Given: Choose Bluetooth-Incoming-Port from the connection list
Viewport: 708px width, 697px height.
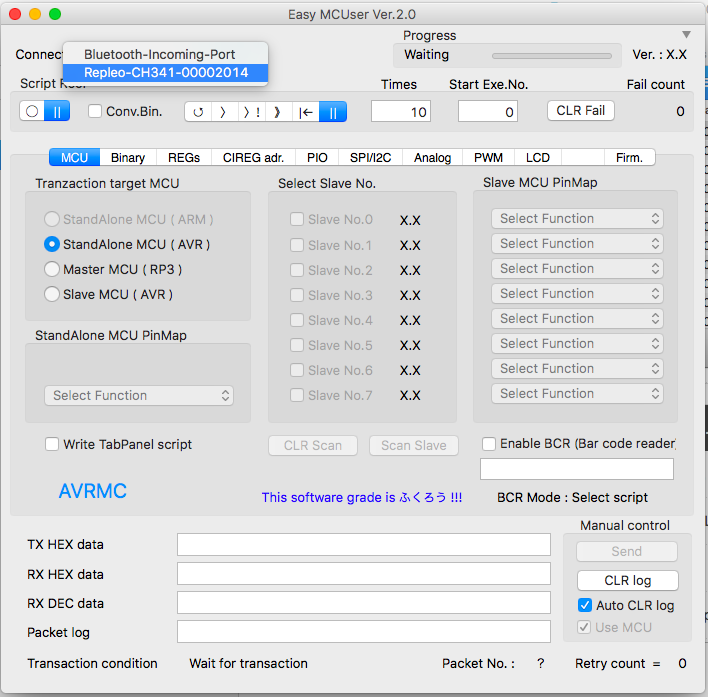Looking at the screenshot, I should point(165,54).
